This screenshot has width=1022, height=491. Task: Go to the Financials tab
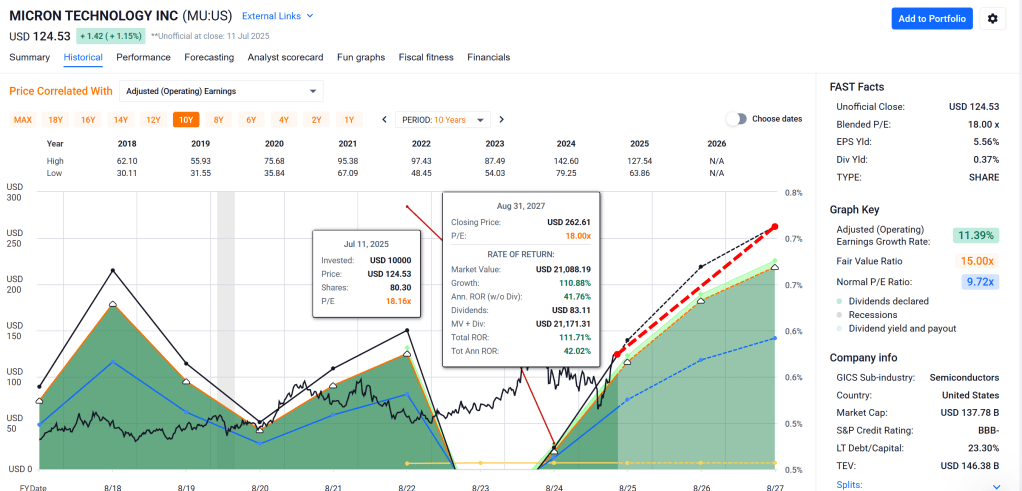point(488,57)
